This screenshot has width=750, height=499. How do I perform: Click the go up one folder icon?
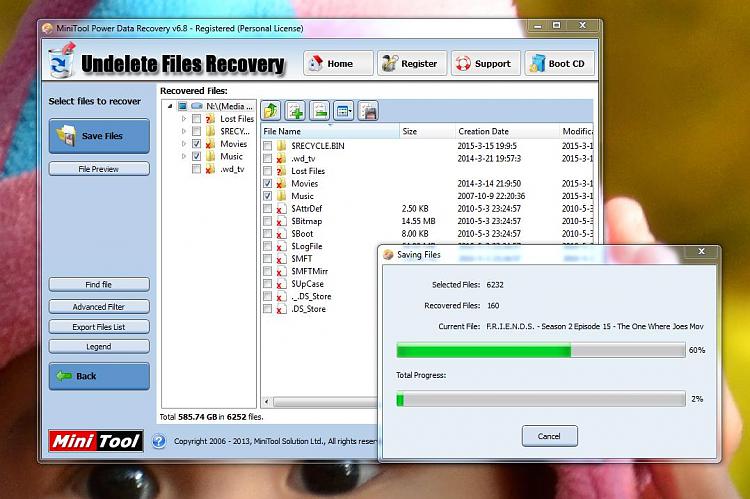point(271,111)
